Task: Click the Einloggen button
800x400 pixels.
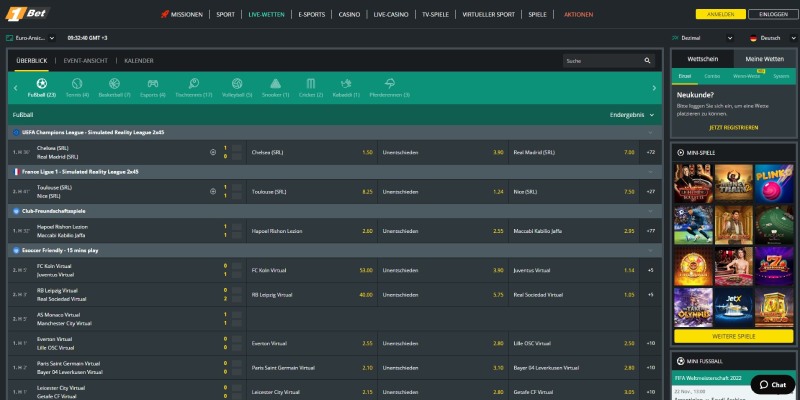Action: tap(773, 14)
